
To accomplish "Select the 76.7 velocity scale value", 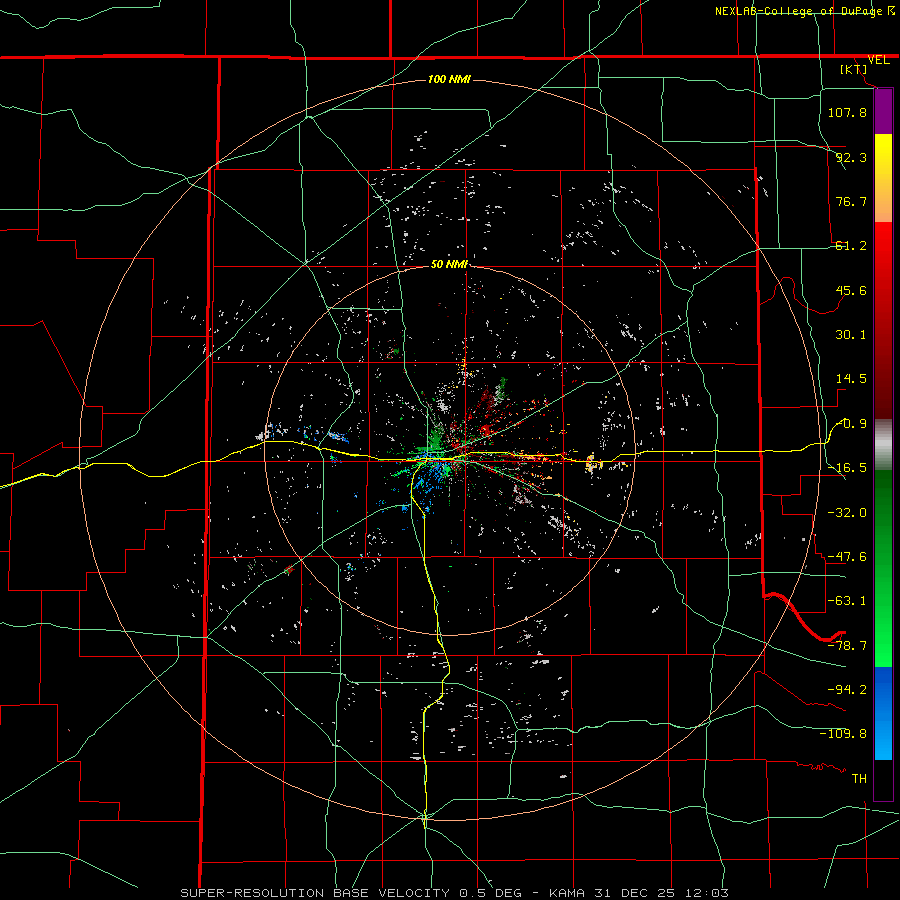I will [851, 201].
